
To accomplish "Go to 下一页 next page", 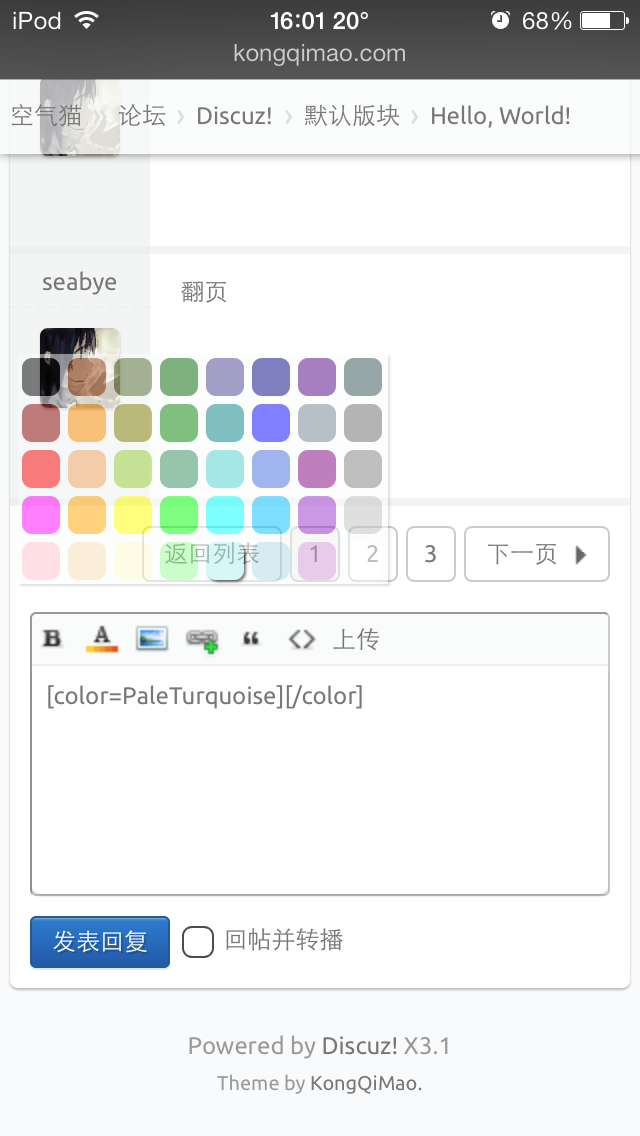I will click(x=536, y=554).
